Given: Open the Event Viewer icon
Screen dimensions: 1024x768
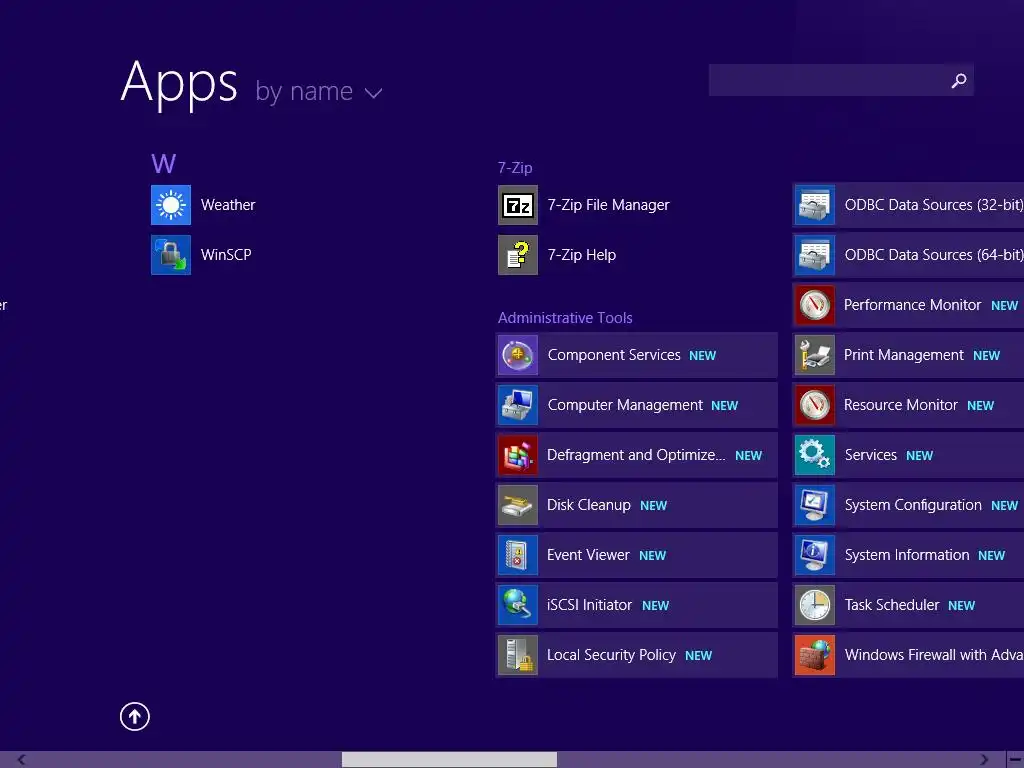Looking at the screenshot, I should (518, 555).
